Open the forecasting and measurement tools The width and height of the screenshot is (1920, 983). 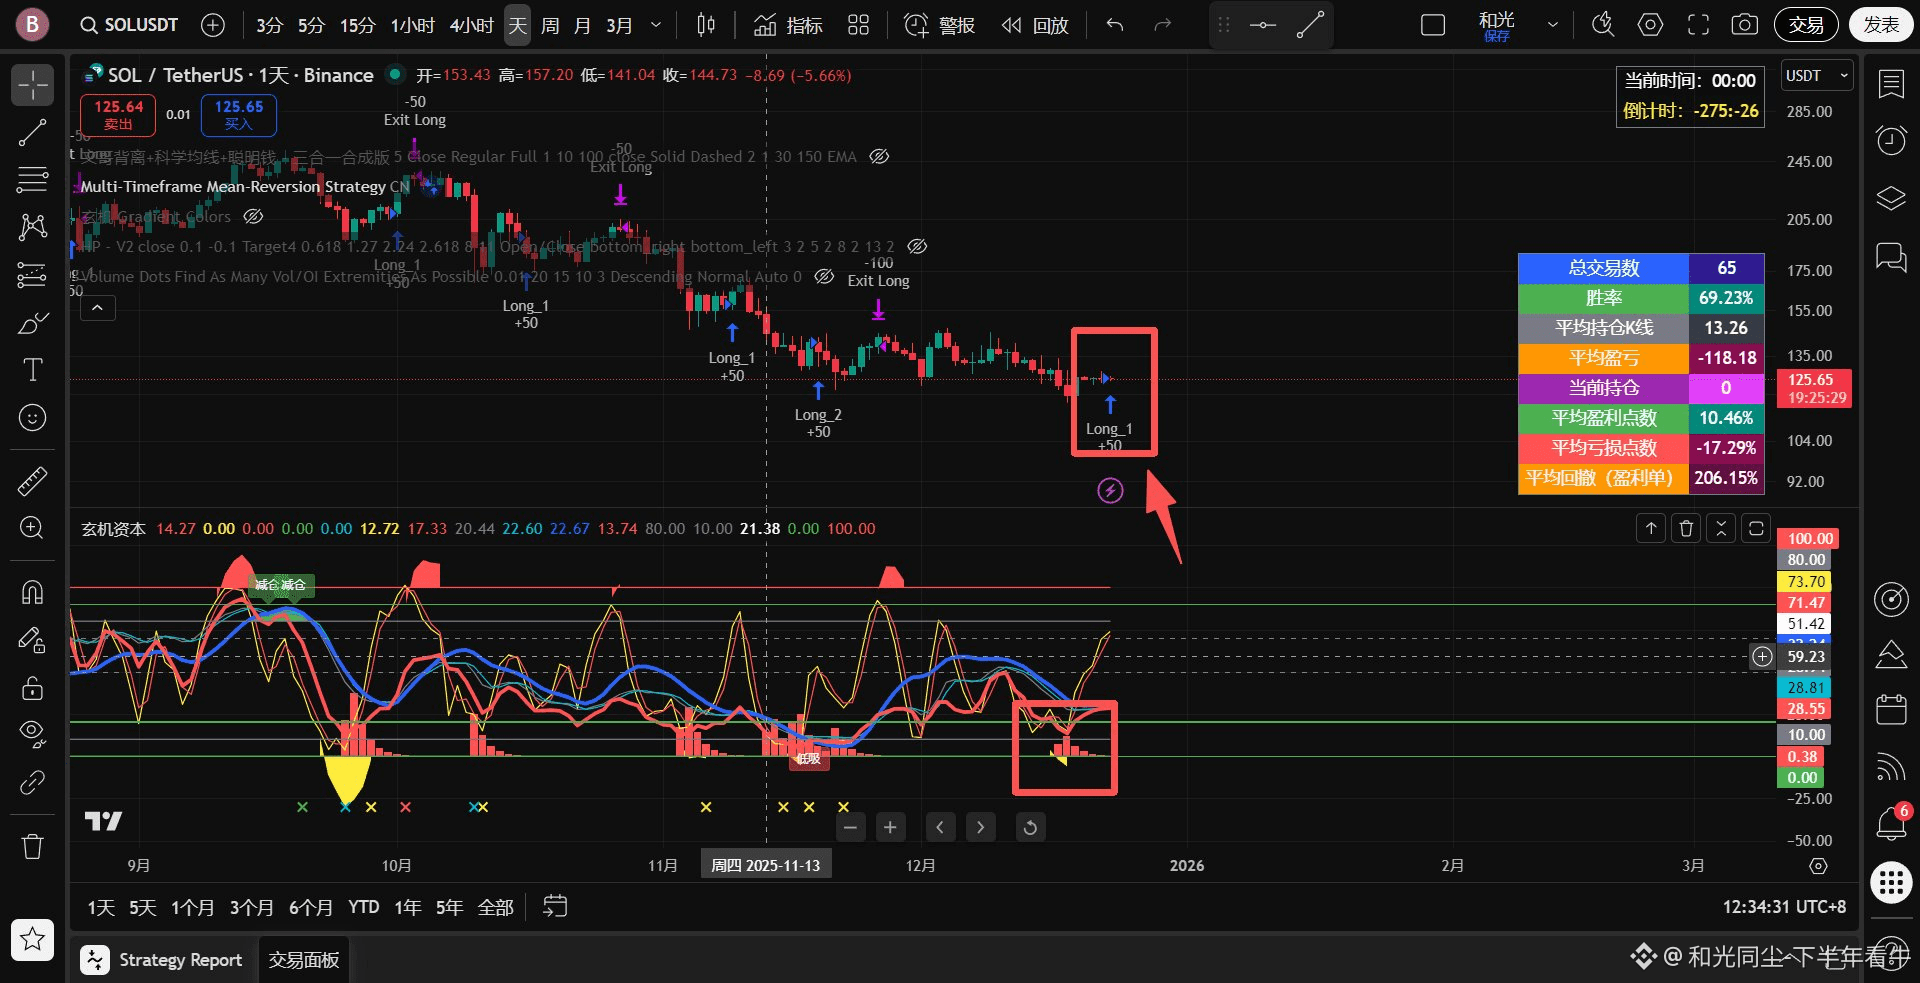click(x=32, y=275)
